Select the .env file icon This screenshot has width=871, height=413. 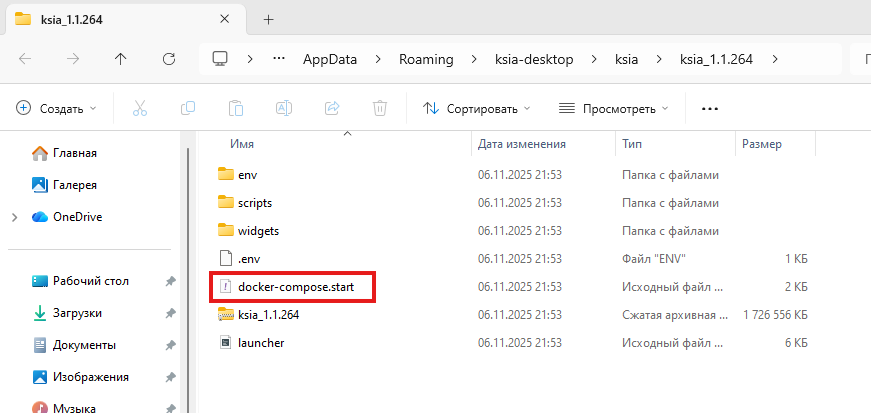pos(226,258)
